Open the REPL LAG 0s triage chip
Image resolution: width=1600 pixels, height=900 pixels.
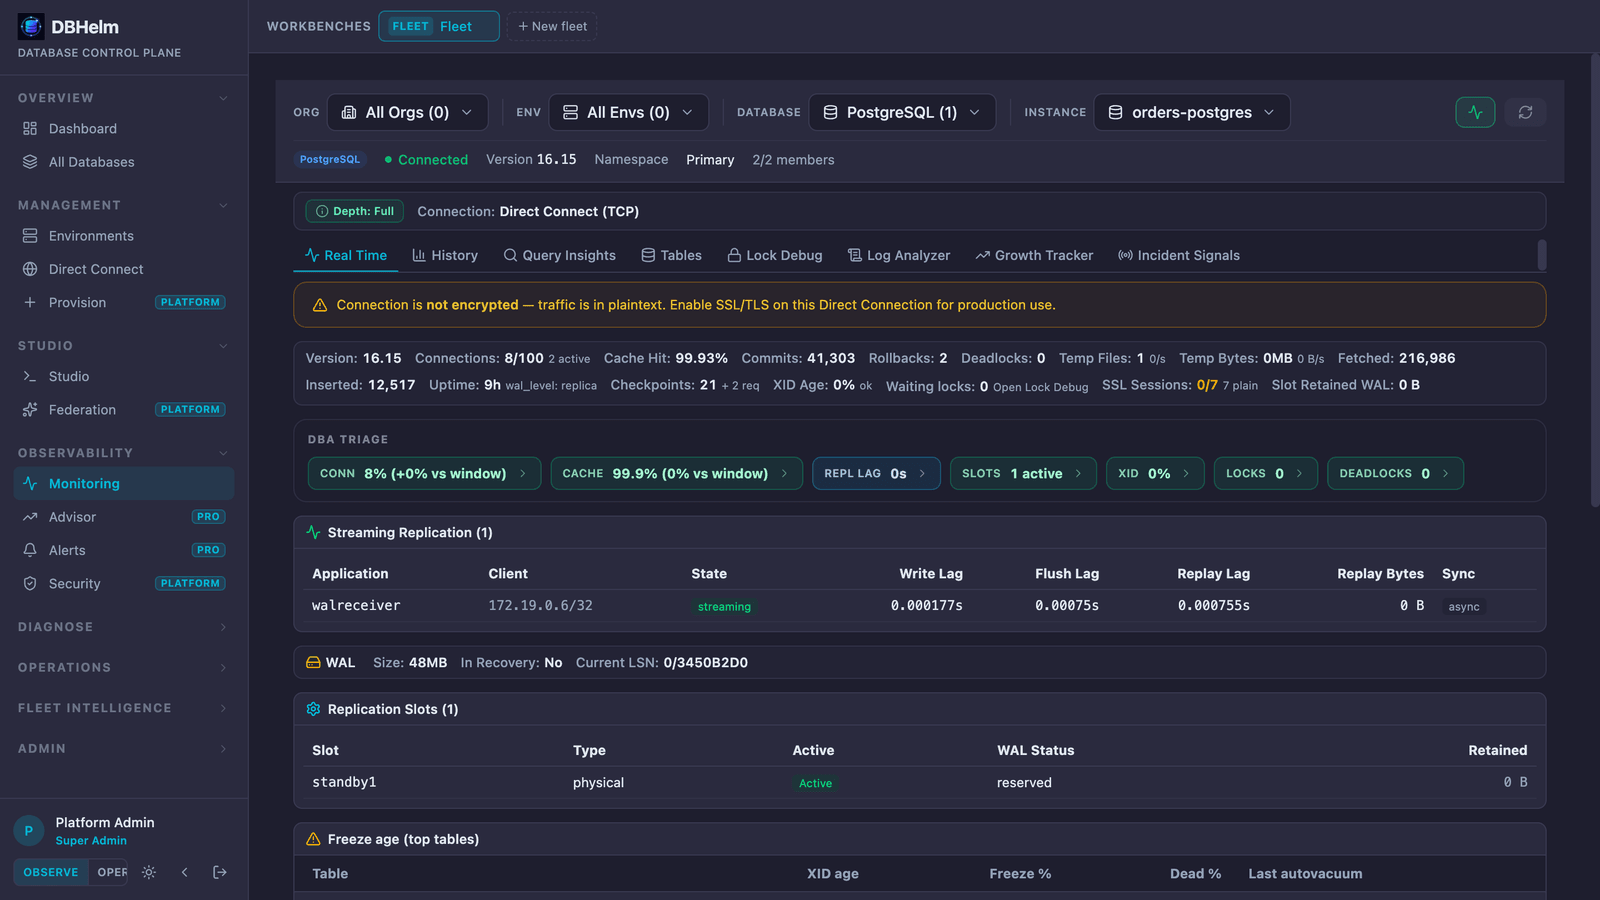[876, 473]
